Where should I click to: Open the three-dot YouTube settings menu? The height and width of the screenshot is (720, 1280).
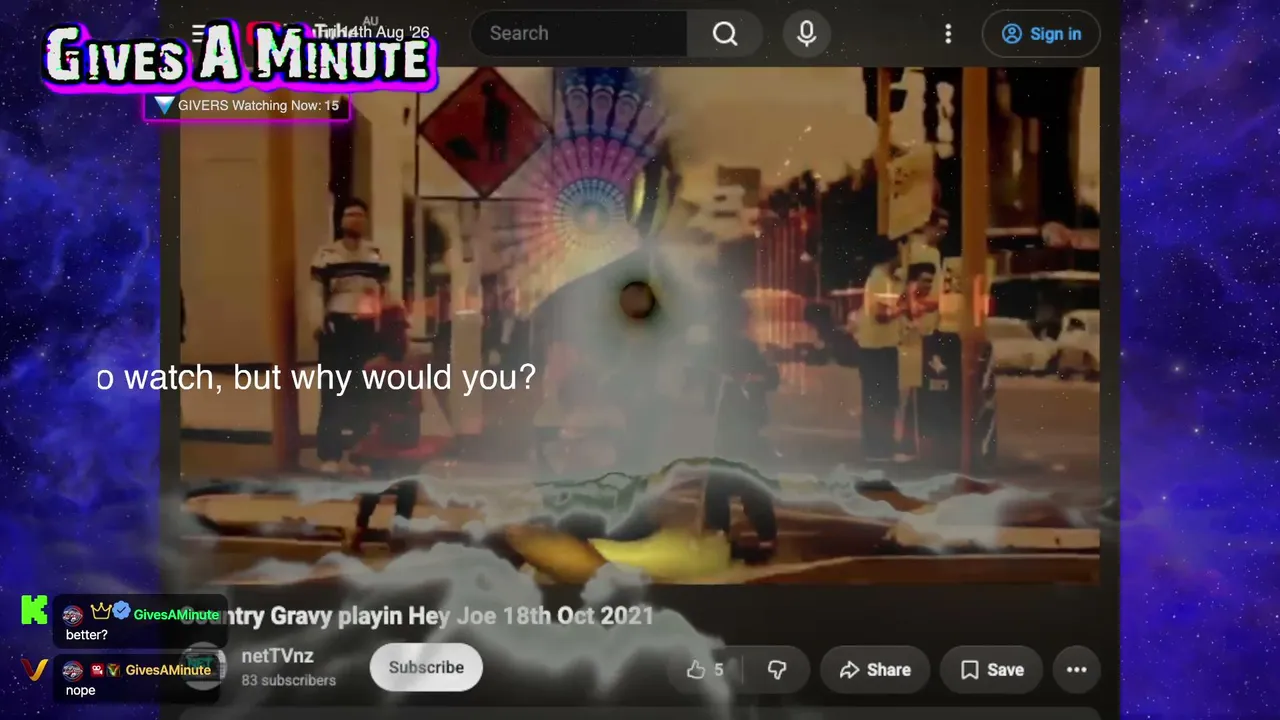[x=948, y=34]
